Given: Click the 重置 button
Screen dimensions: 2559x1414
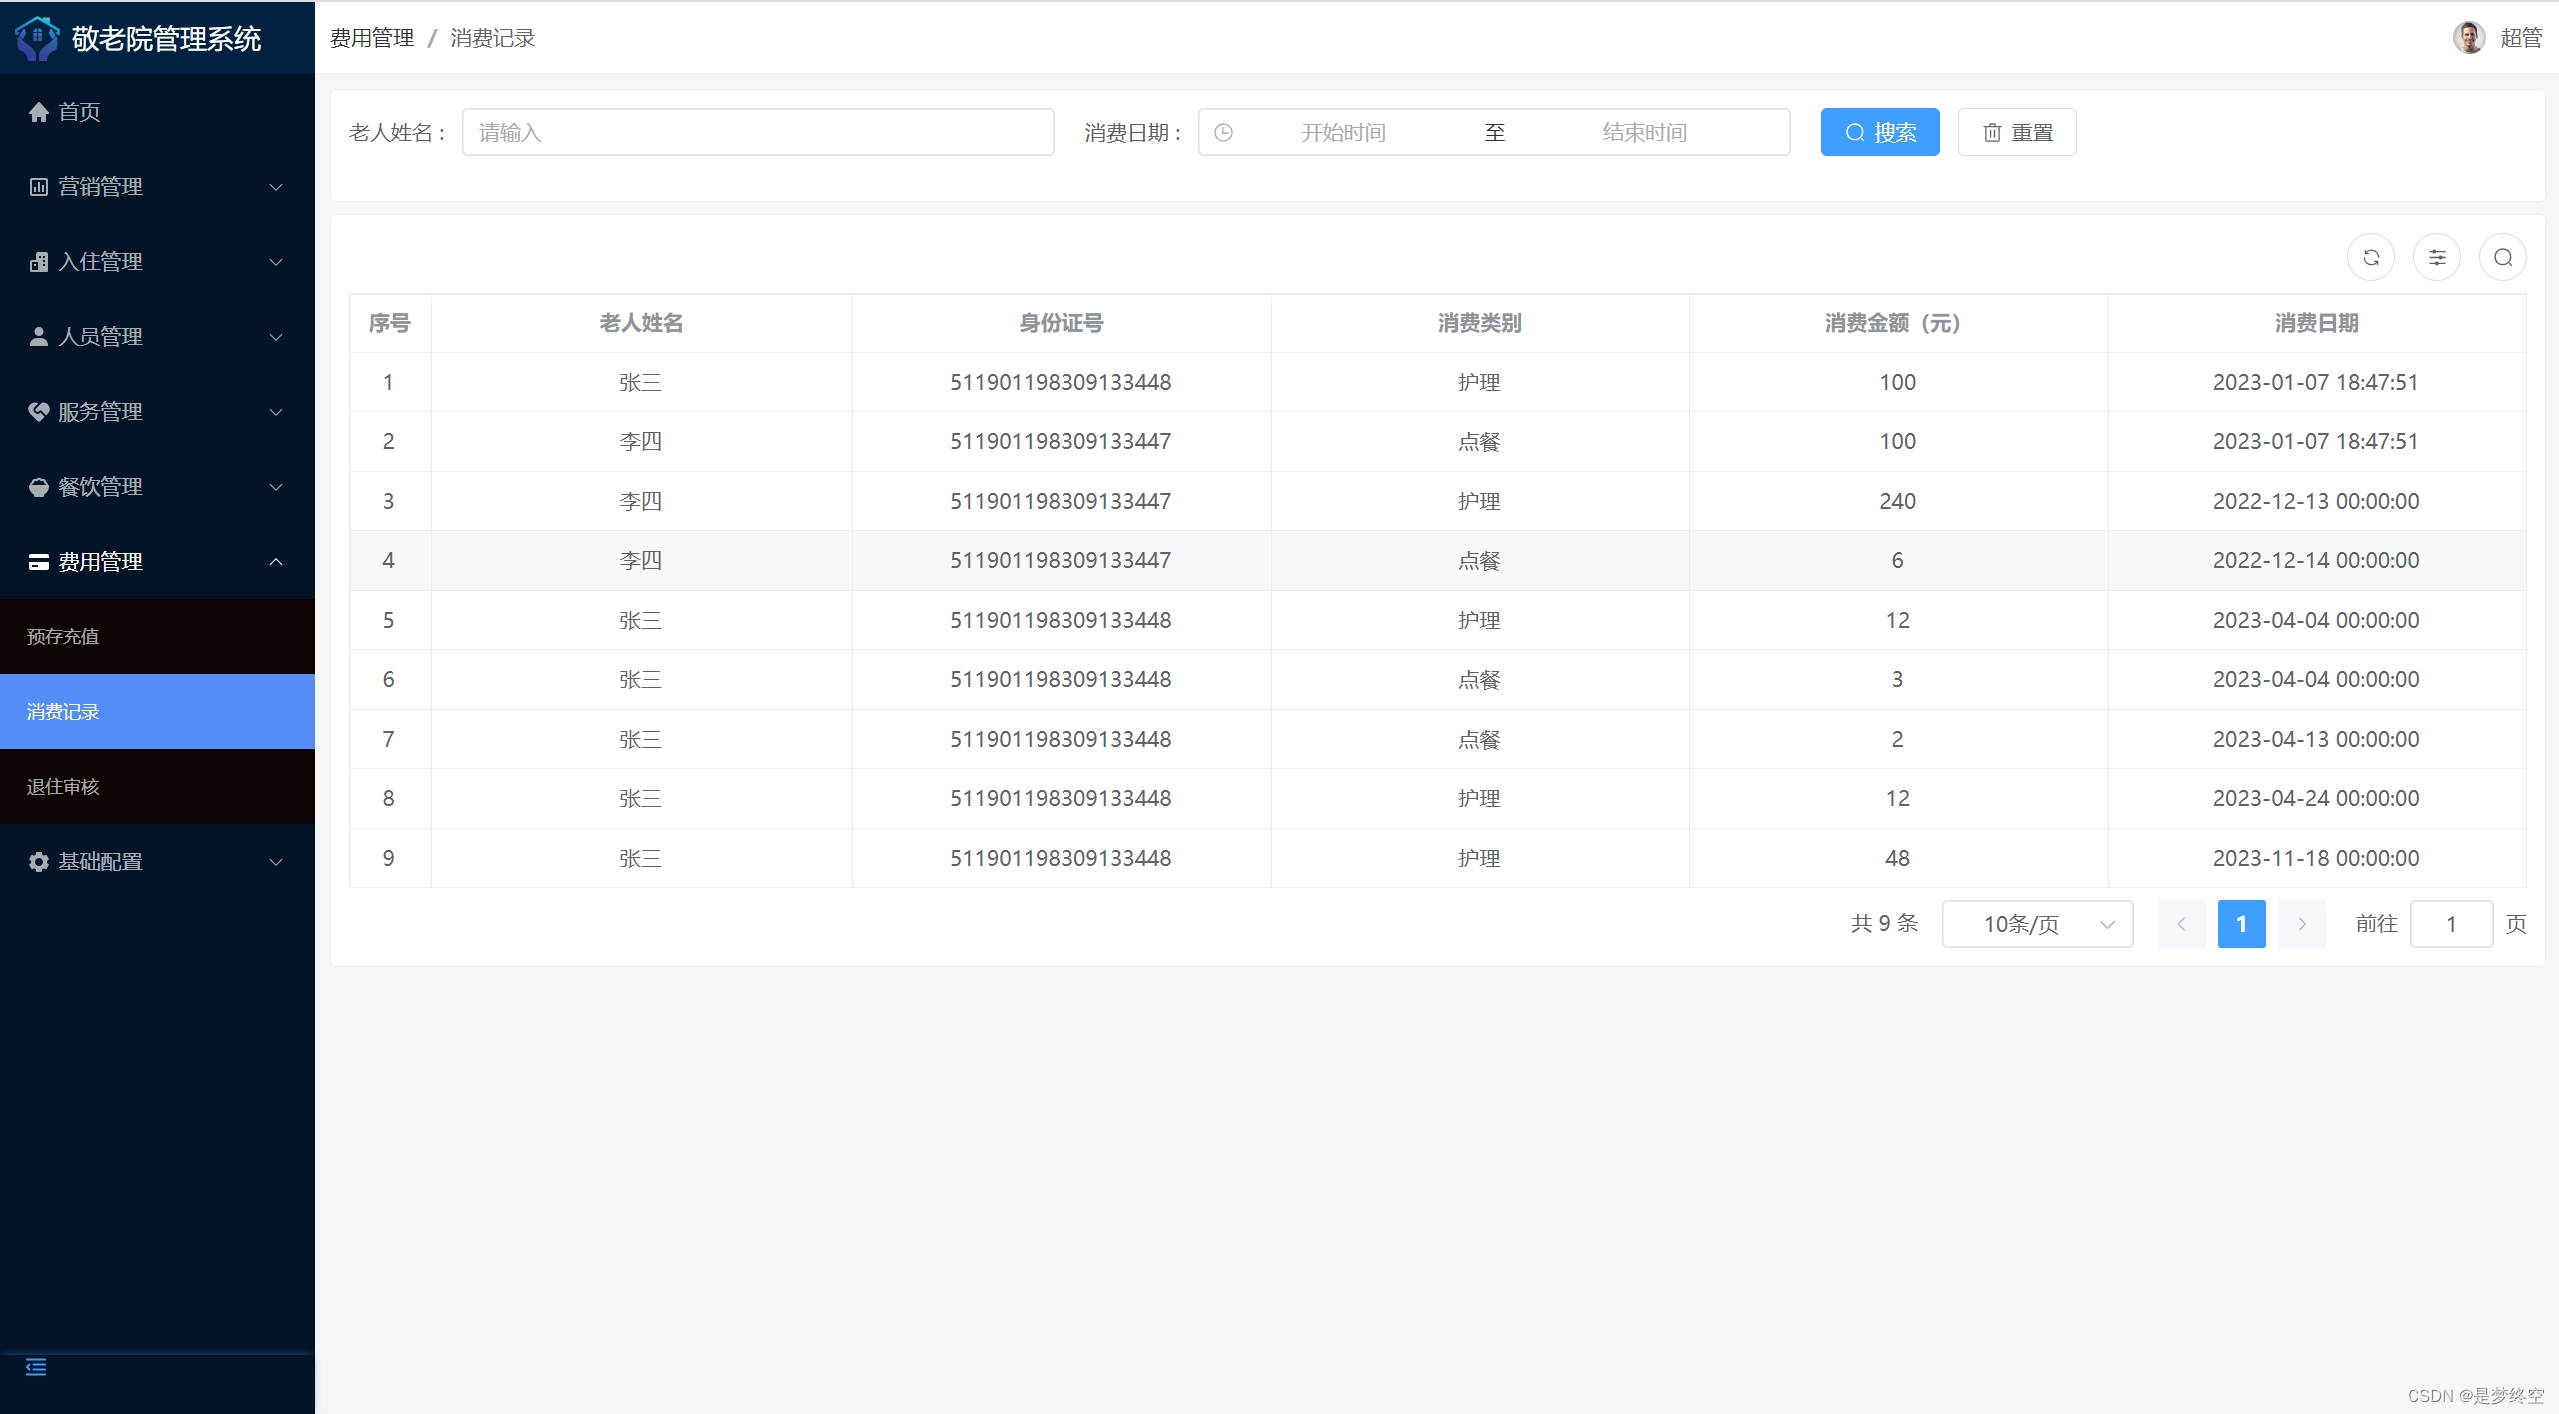Looking at the screenshot, I should [x=2017, y=132].
